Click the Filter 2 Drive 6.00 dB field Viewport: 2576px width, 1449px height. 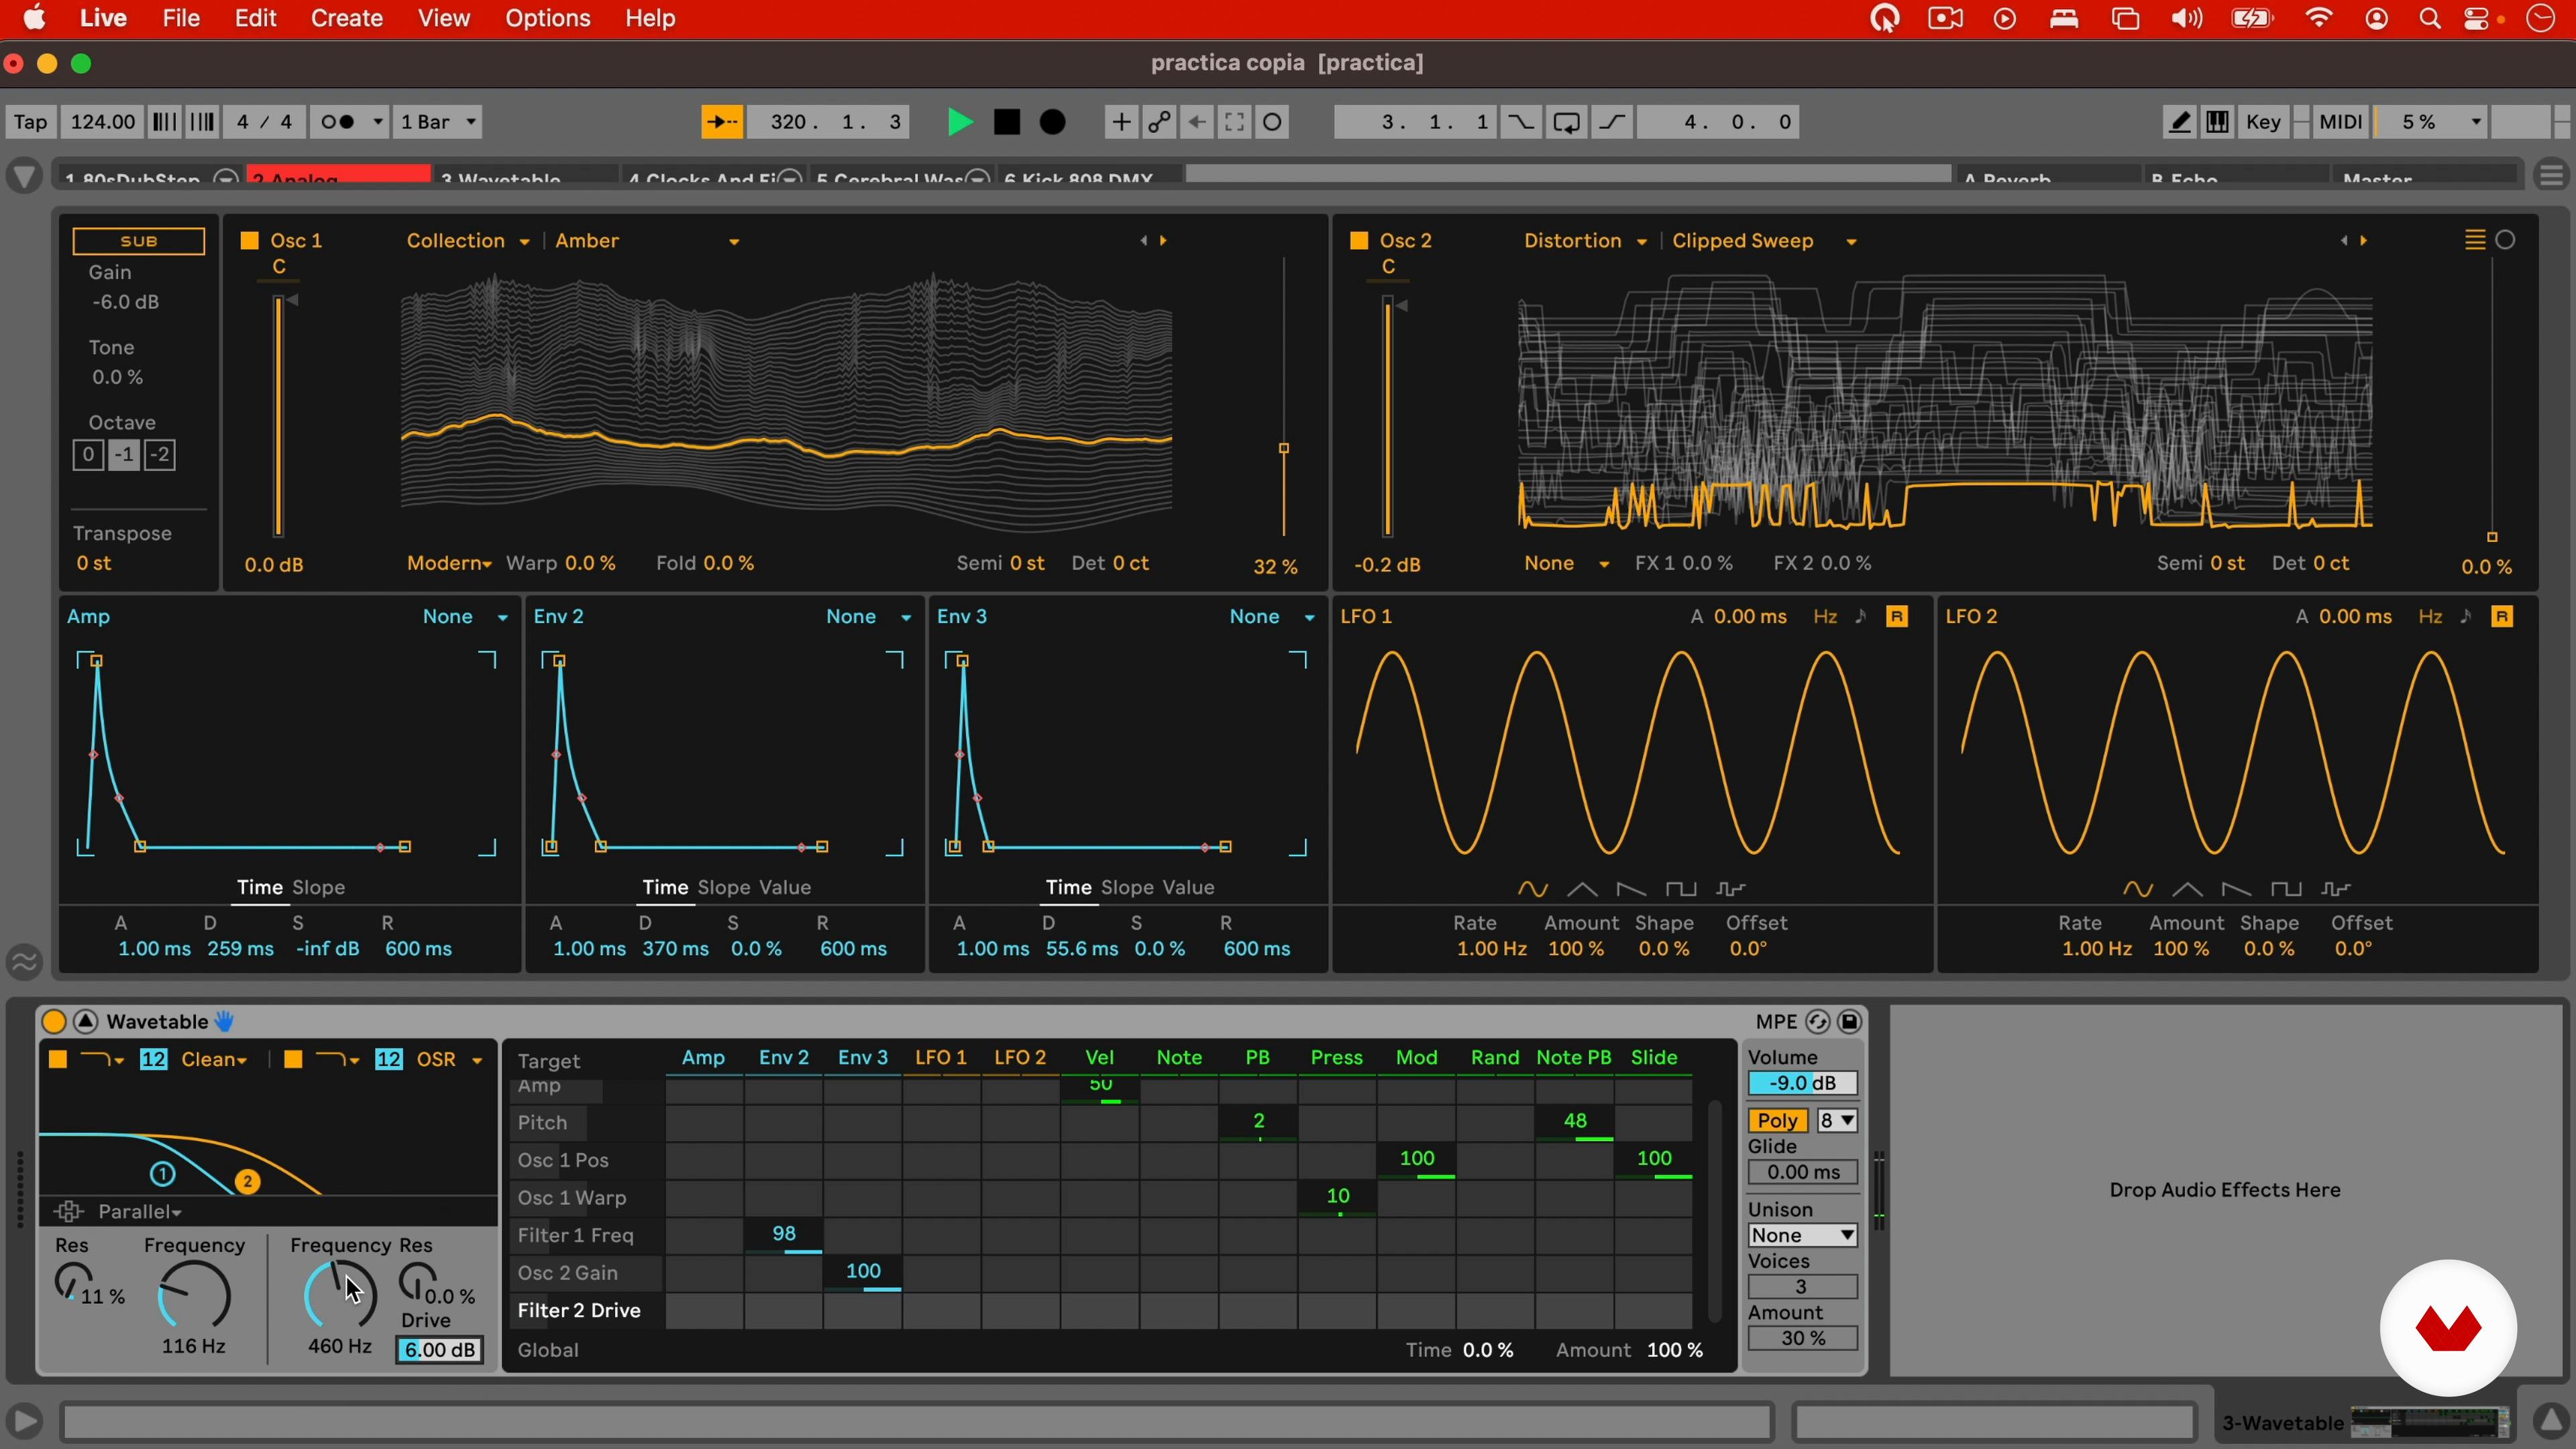pos(439,1349)
